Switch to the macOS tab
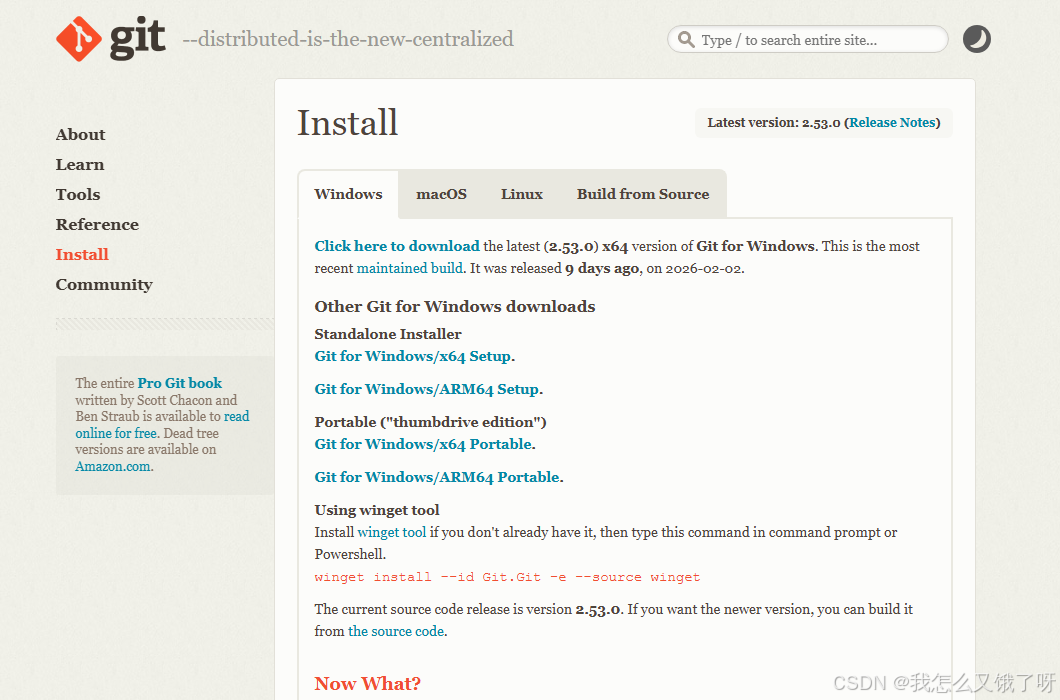The height and width of the screenshot is (700, 1060). click(x=441, y=194)
